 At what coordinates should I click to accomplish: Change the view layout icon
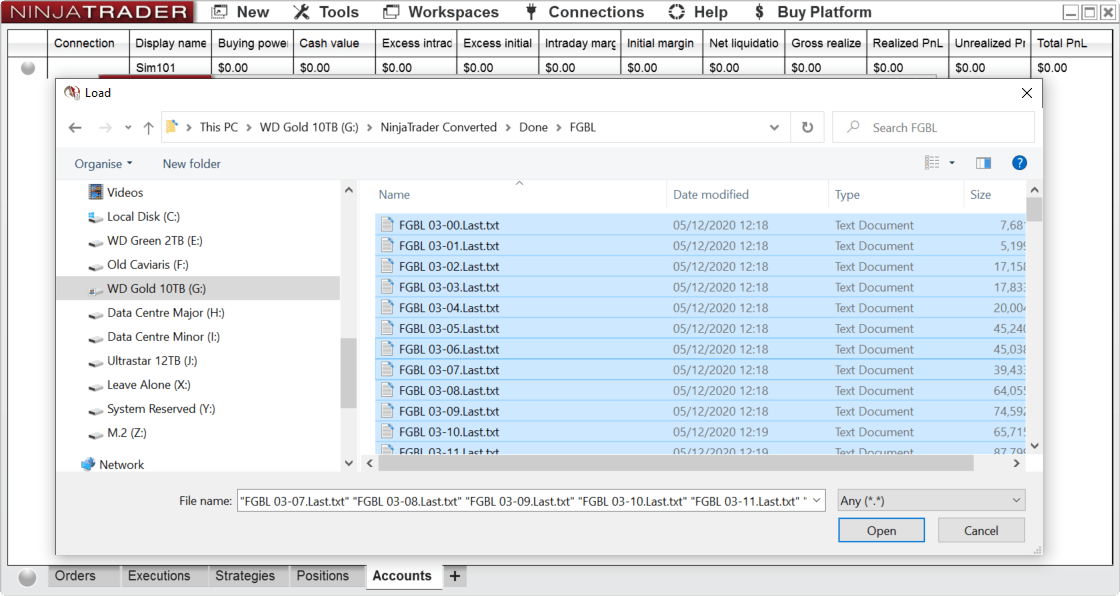coord(932,163)
